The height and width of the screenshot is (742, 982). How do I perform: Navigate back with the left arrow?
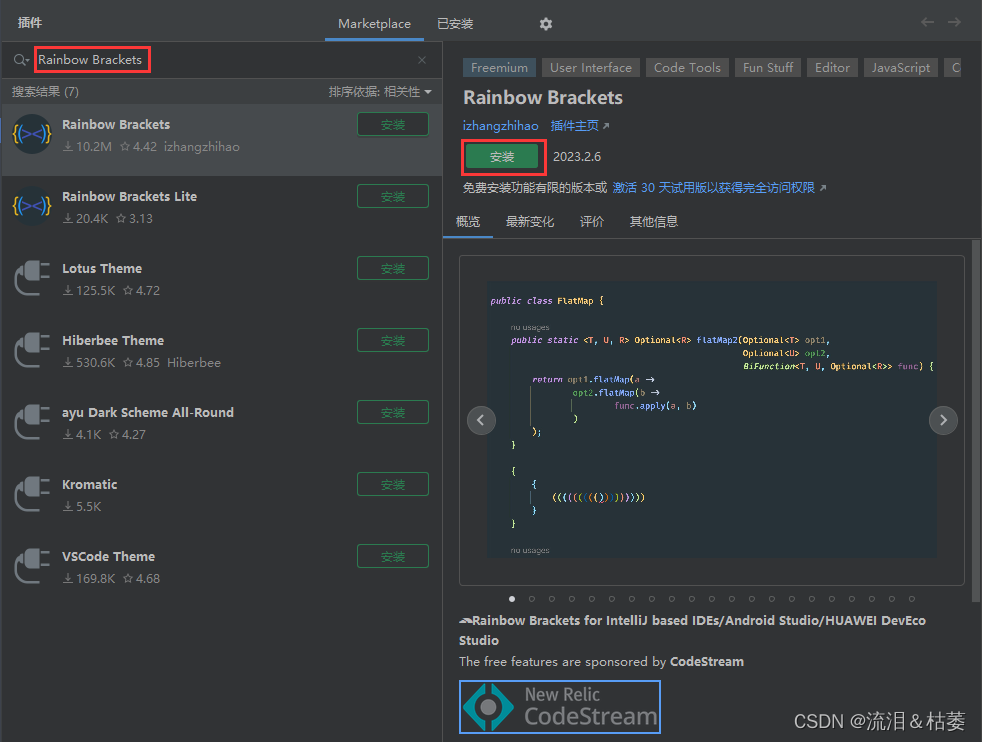(x=928, y=23)
